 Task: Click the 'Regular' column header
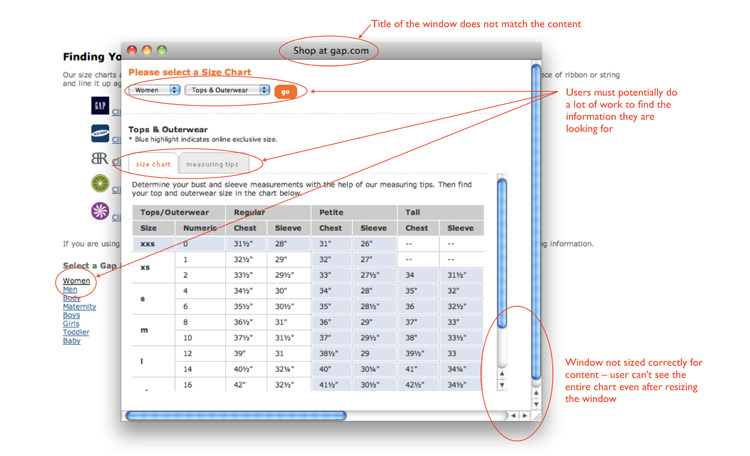point(268,212)
